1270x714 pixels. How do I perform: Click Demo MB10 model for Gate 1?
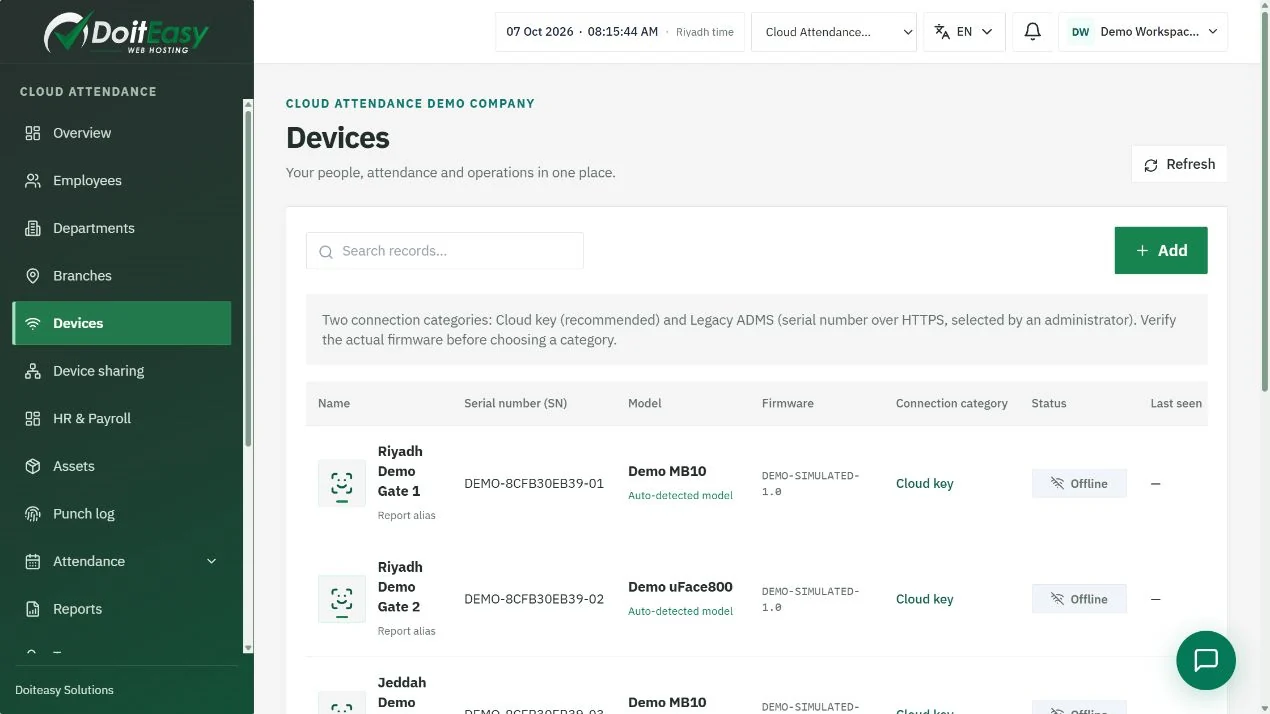[667, 471]
